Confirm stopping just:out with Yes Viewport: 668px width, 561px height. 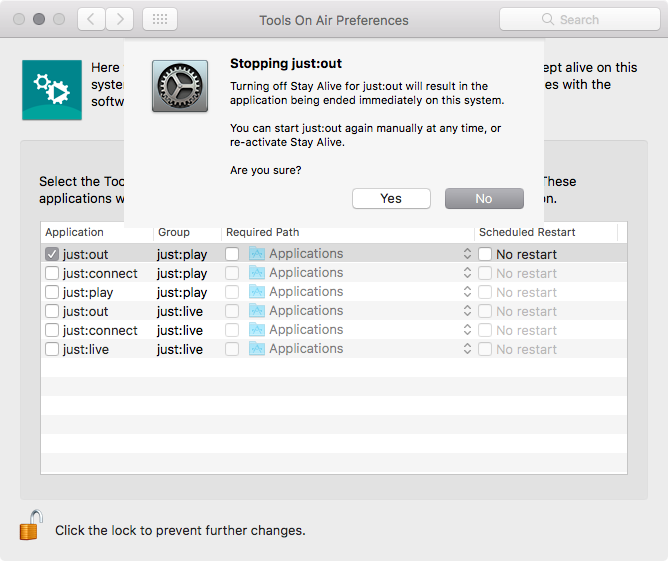(391, 199)
